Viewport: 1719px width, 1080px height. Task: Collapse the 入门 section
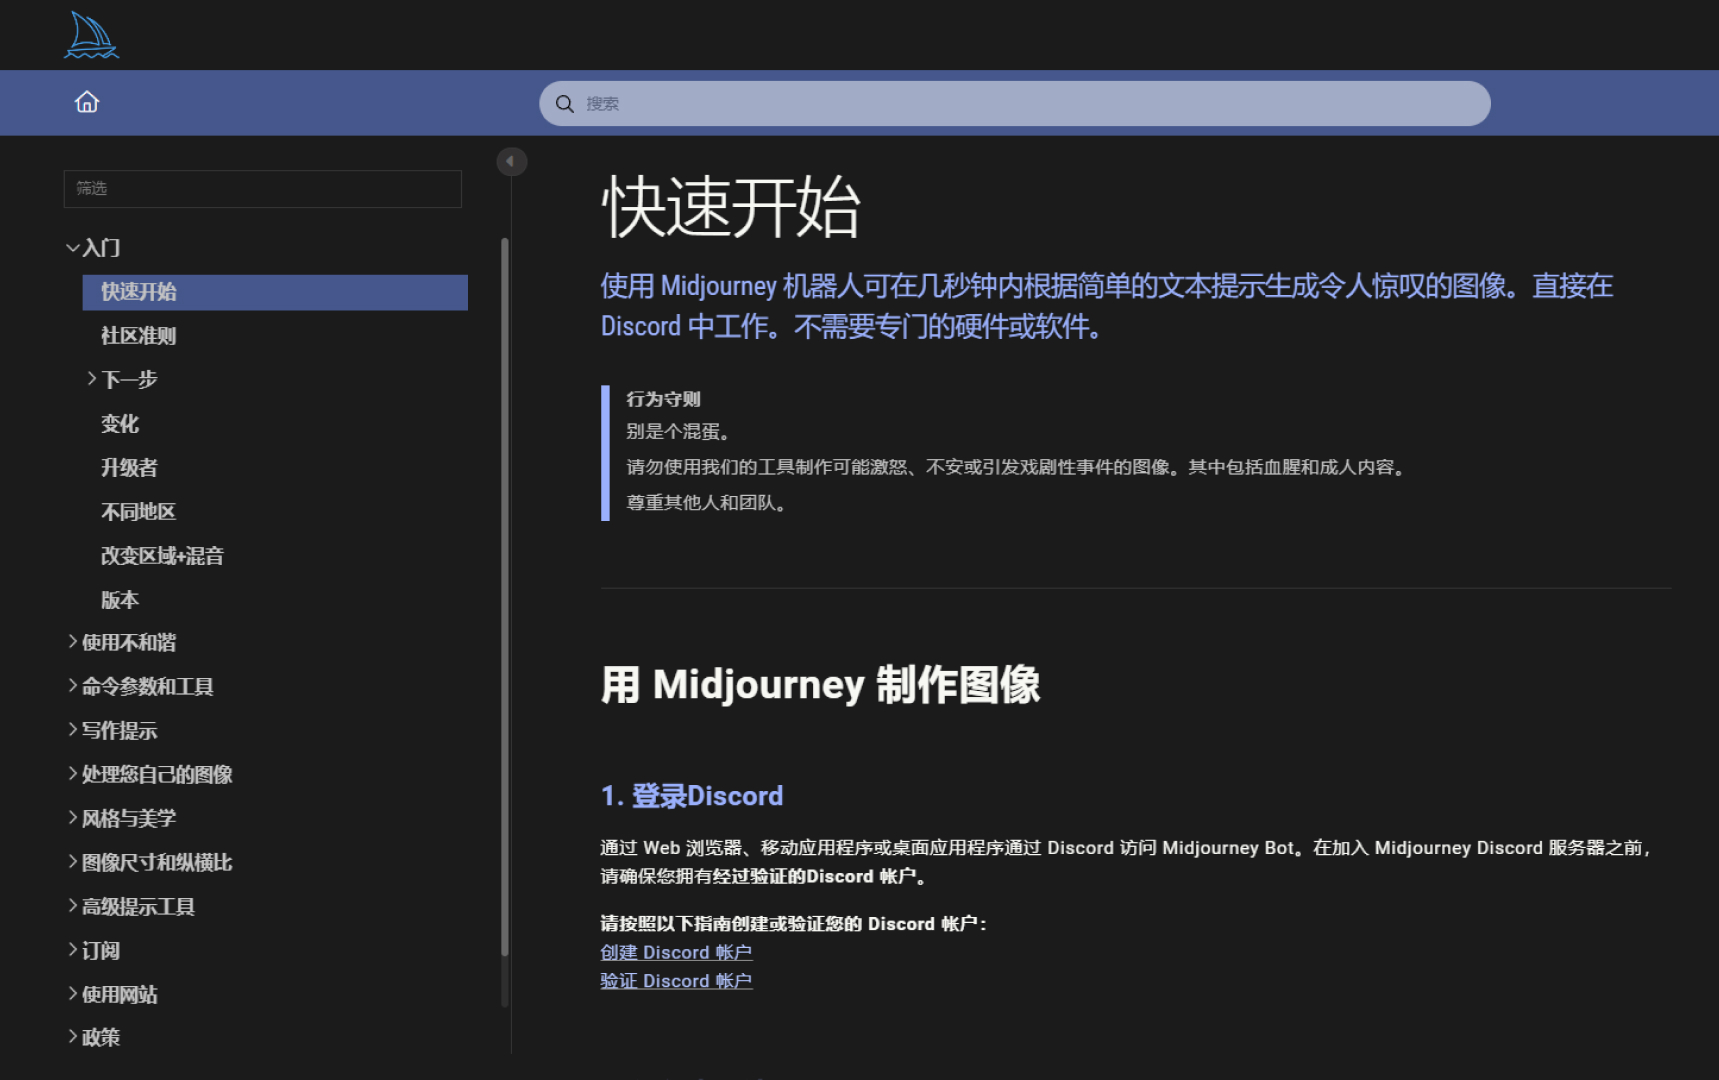(100, 247)
